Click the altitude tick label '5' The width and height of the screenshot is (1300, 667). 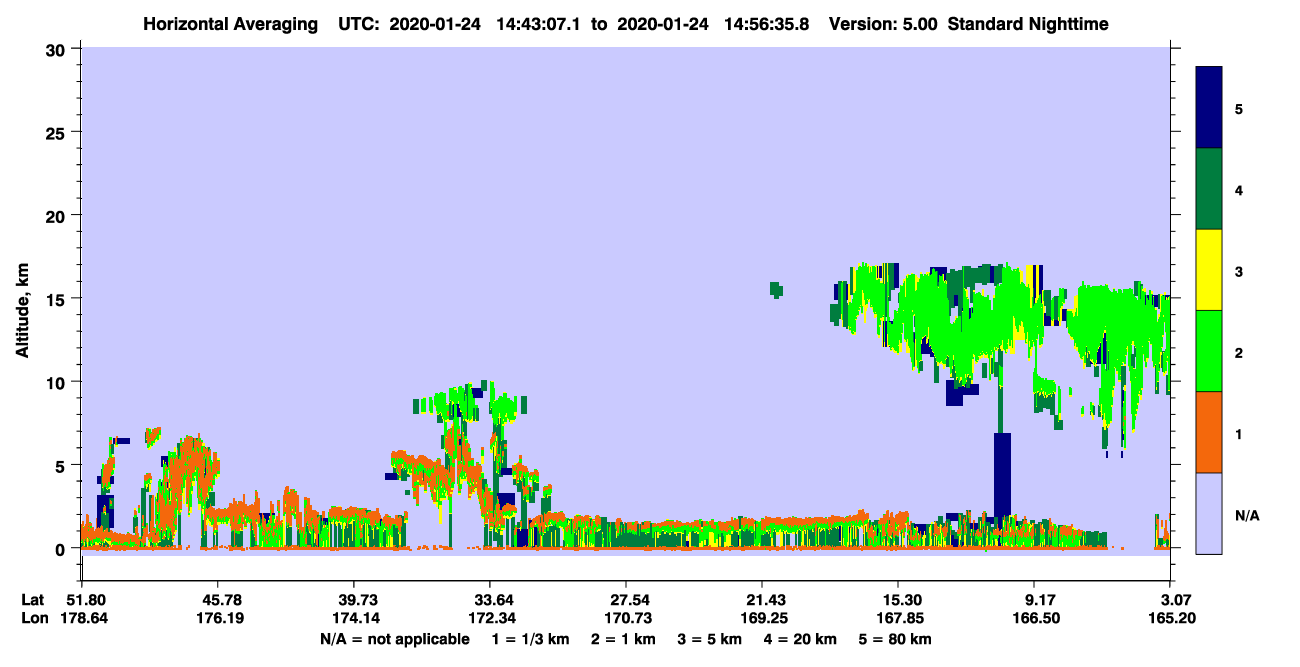click(x=62, y=465)
